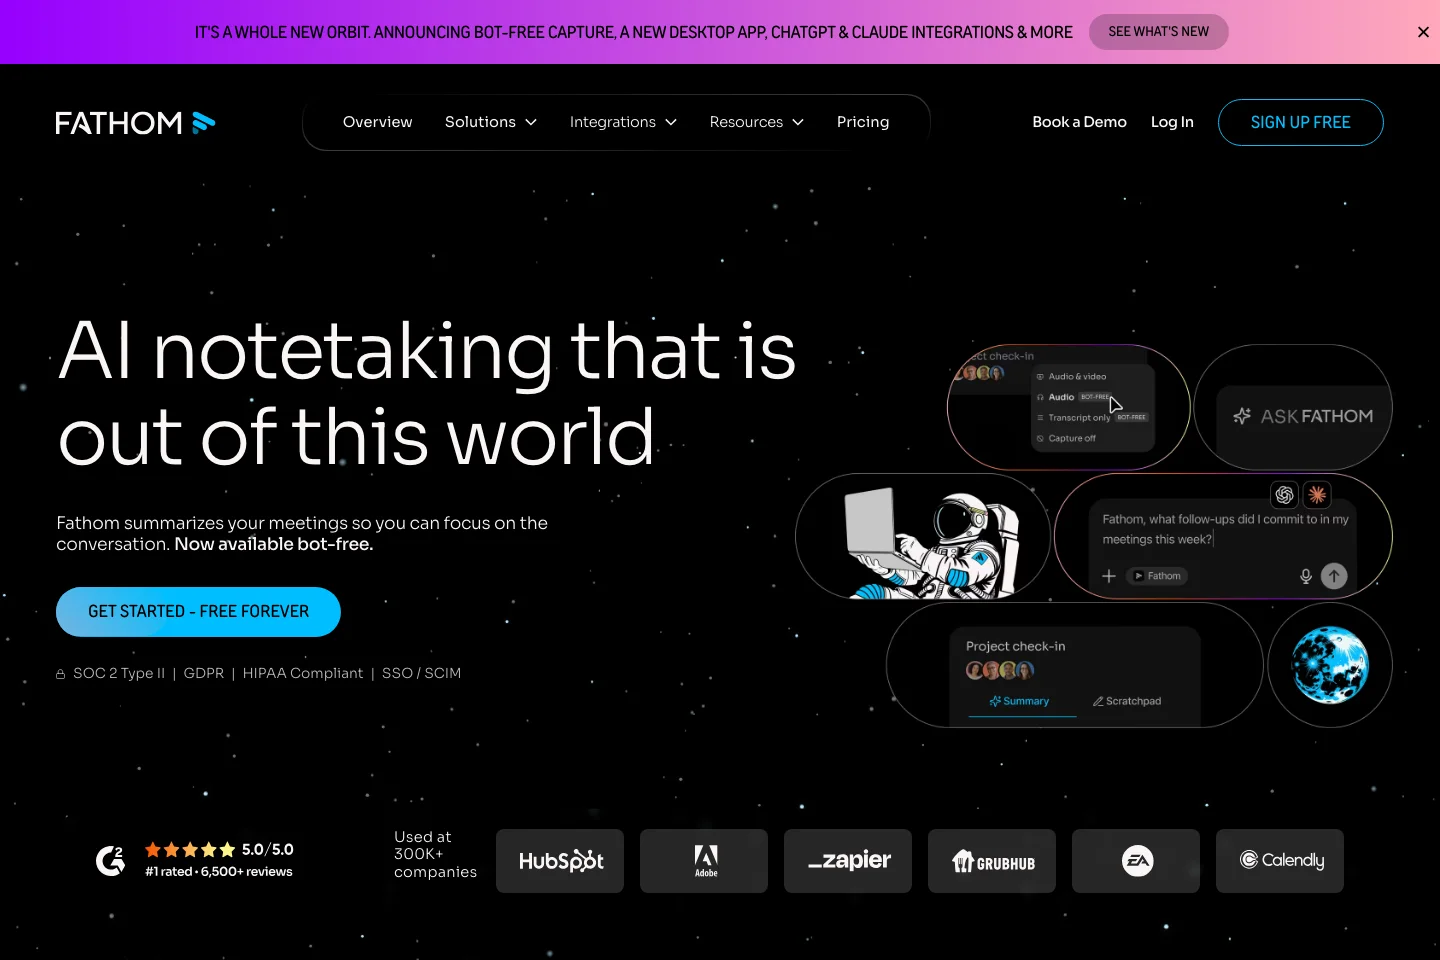Open the Integrations dropdown menu

click(x=623, y=122)
